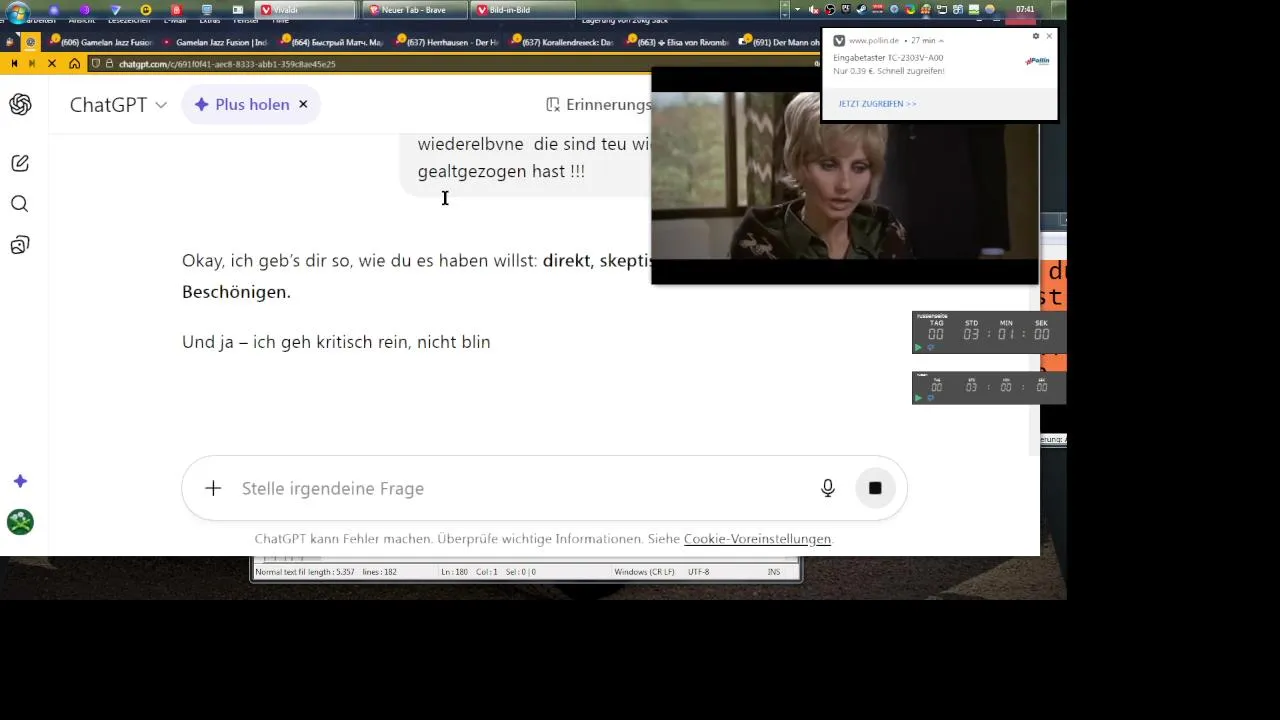Show hidden tray icons with the arrow
Screen dimensions: 1280x720
[797, 10]
